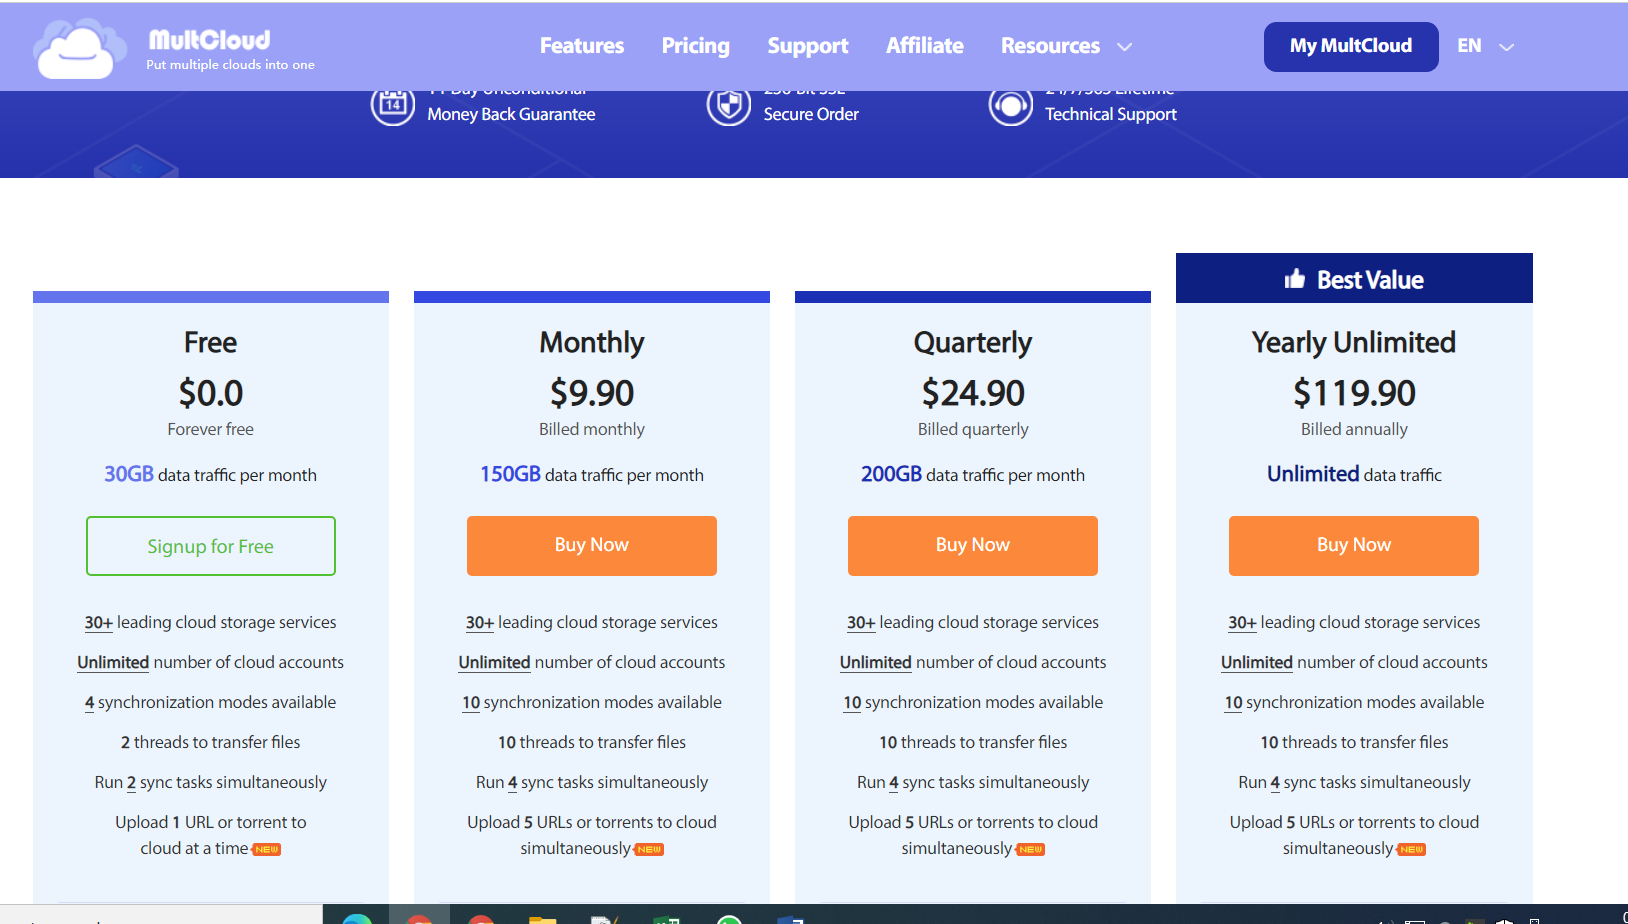The height and width of the screenshot is (924, 1628).
Task: Click Buy Now for Yearly Unlimited plan
Action: pos(1354,546)
